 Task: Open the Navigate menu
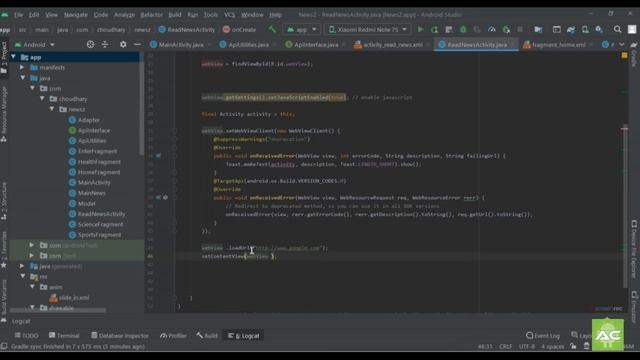[76, 15]
